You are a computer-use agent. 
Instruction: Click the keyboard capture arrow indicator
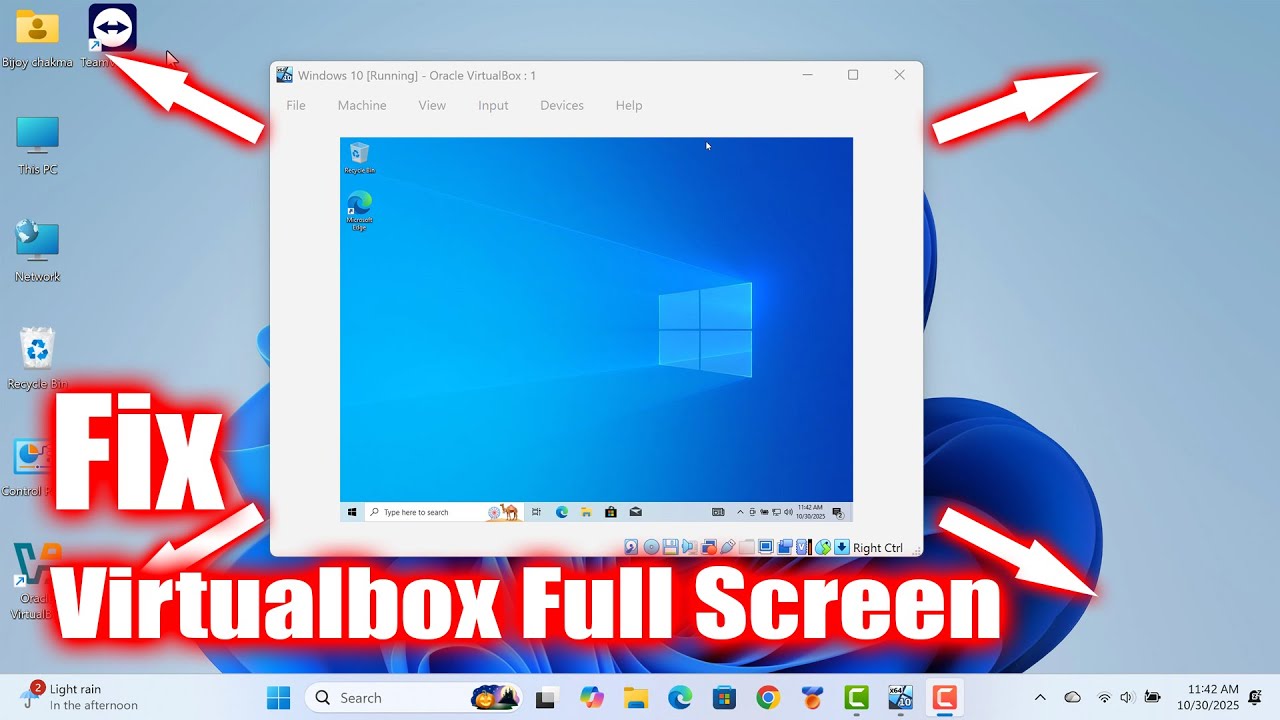tap(842, 547)
